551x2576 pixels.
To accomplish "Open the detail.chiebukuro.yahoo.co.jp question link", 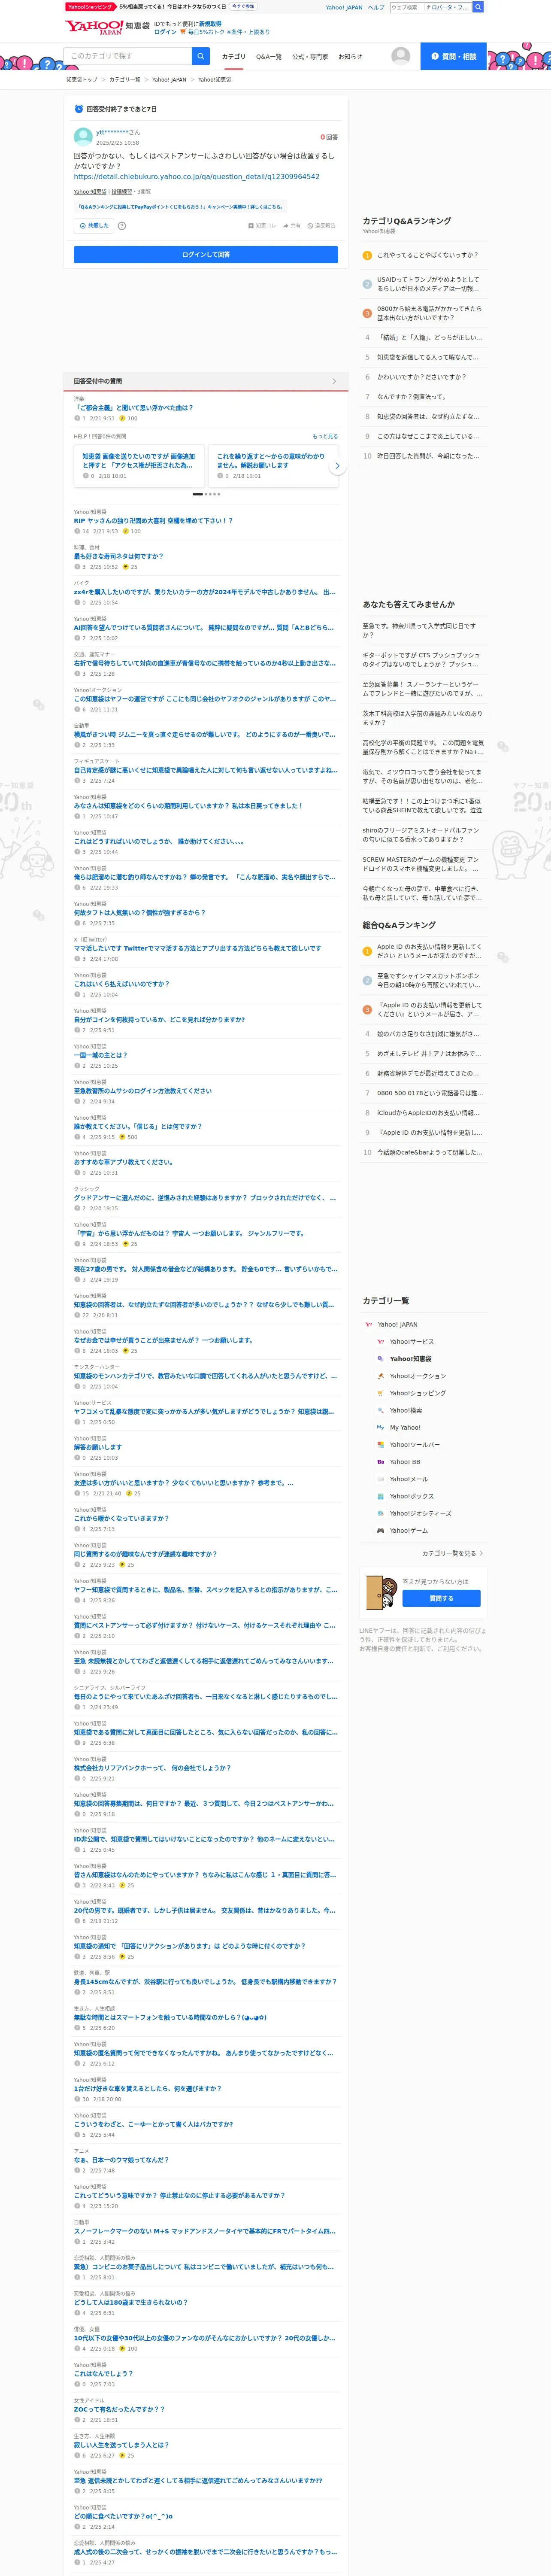I will pyautogui.click(x=196, y=177).
